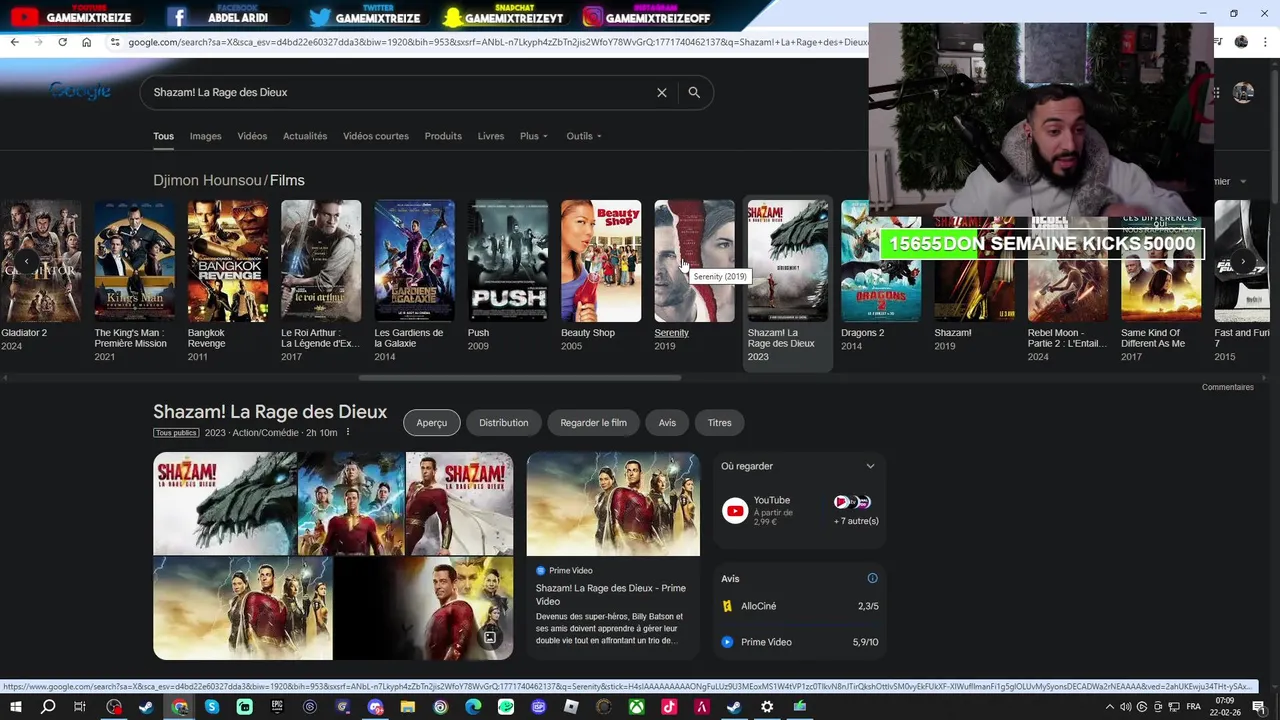Open Shazam! La Rage des Dieux - Prime Vidéo link
1280x720 pixels.
pyautogui.click(x=610, y=595)
